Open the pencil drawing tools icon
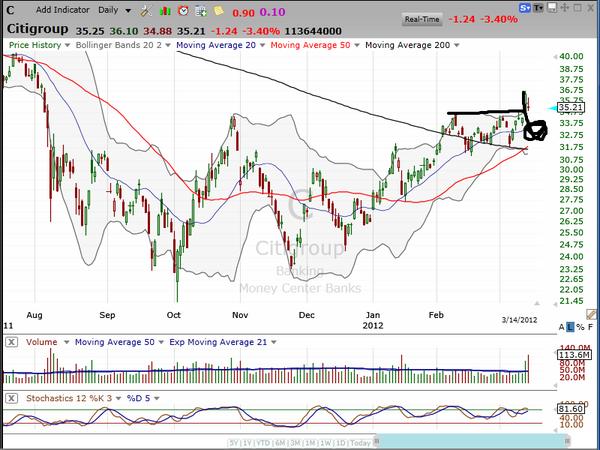Image resolution: width=600 pixels, height=450 pixels. 591,315
